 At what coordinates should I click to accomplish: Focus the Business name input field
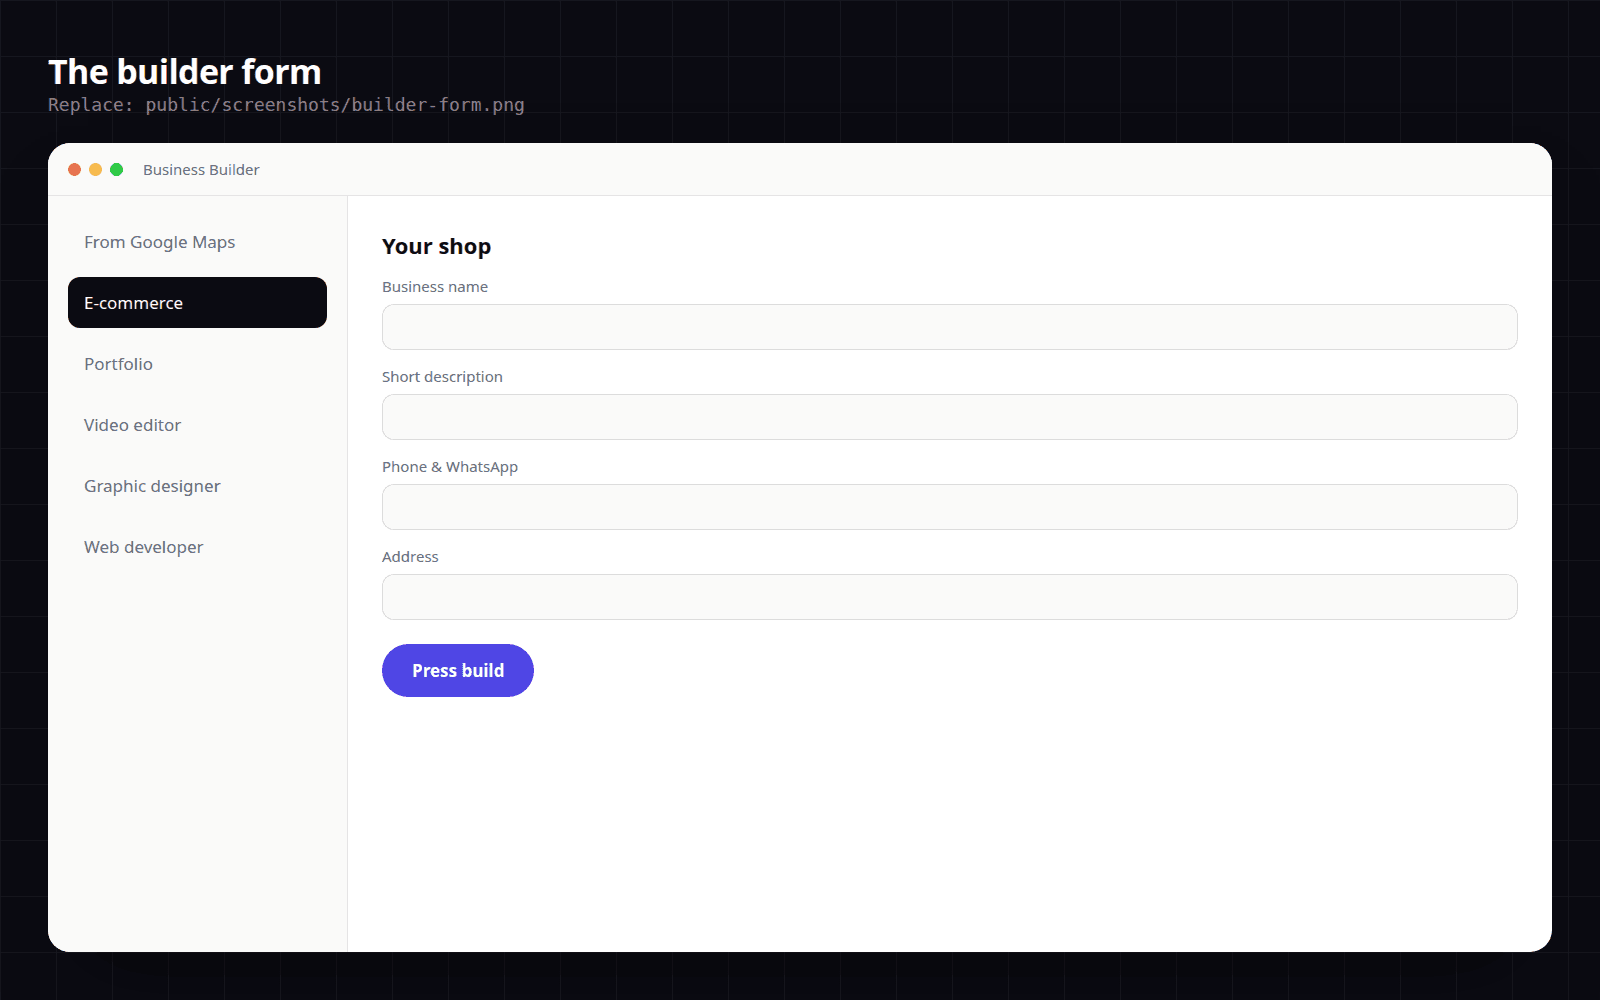tap(949, 327)
